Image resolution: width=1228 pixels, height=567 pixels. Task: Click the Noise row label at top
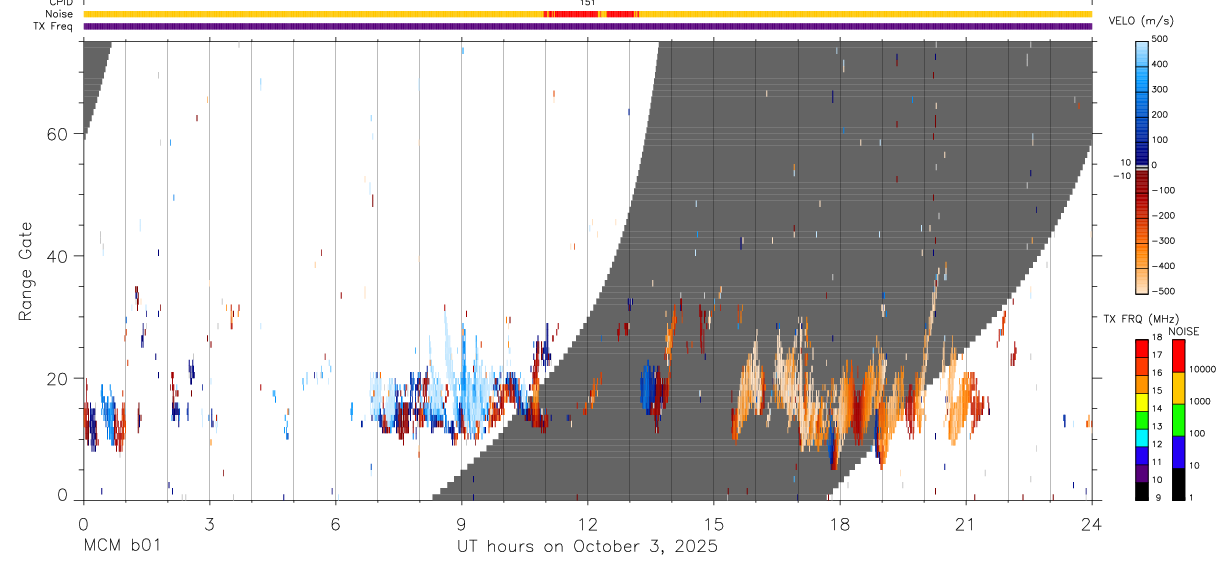click(59, 14)
